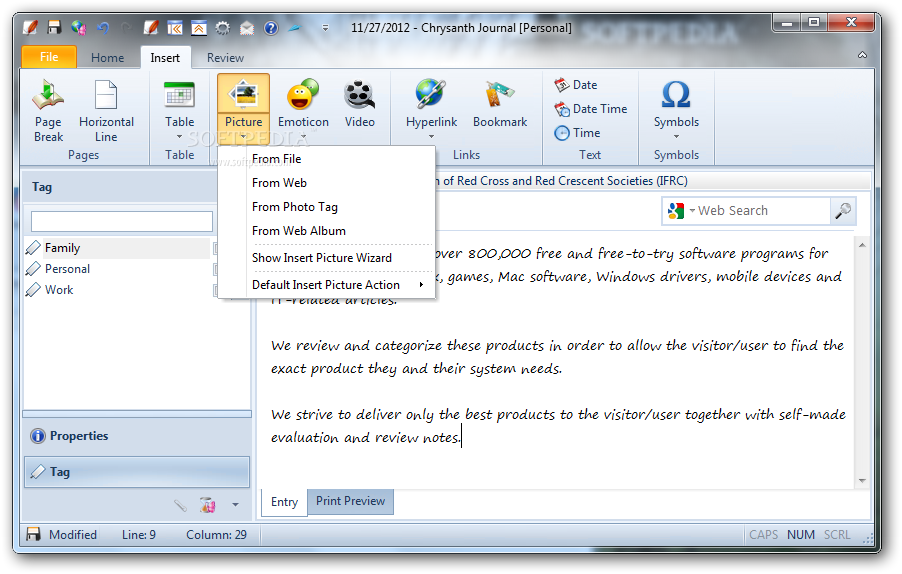Screen dimensions: 902x574
Task: Click the blue paper plane icon
Action: tap(294, 27)
